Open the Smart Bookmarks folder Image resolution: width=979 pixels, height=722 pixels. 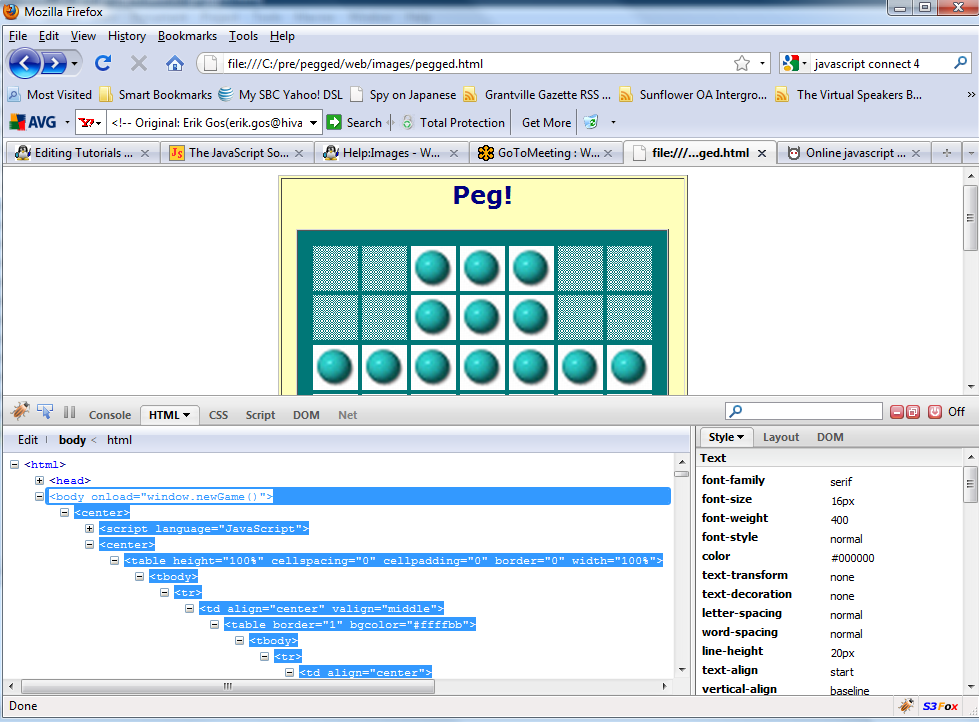pos(156,95)
